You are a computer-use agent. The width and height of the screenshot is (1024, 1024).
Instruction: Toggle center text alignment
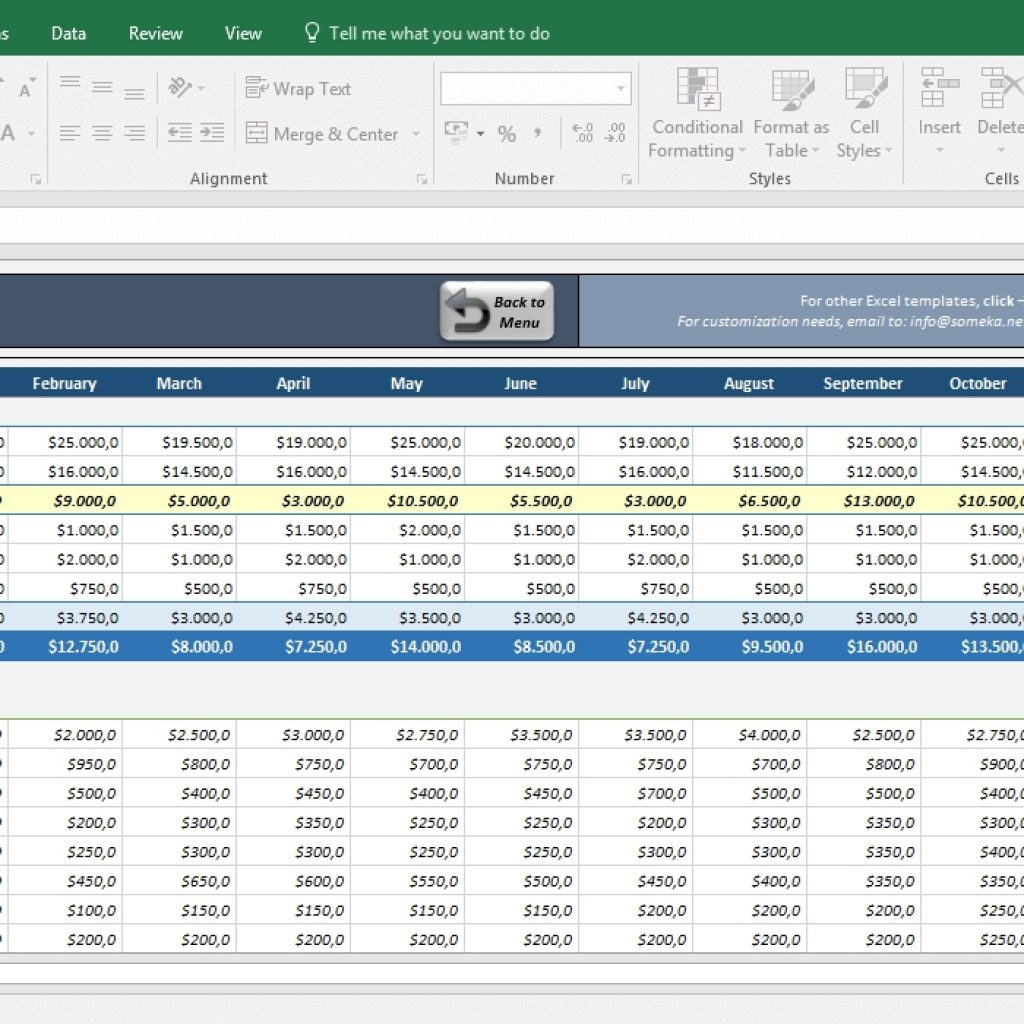pos(101,133)
